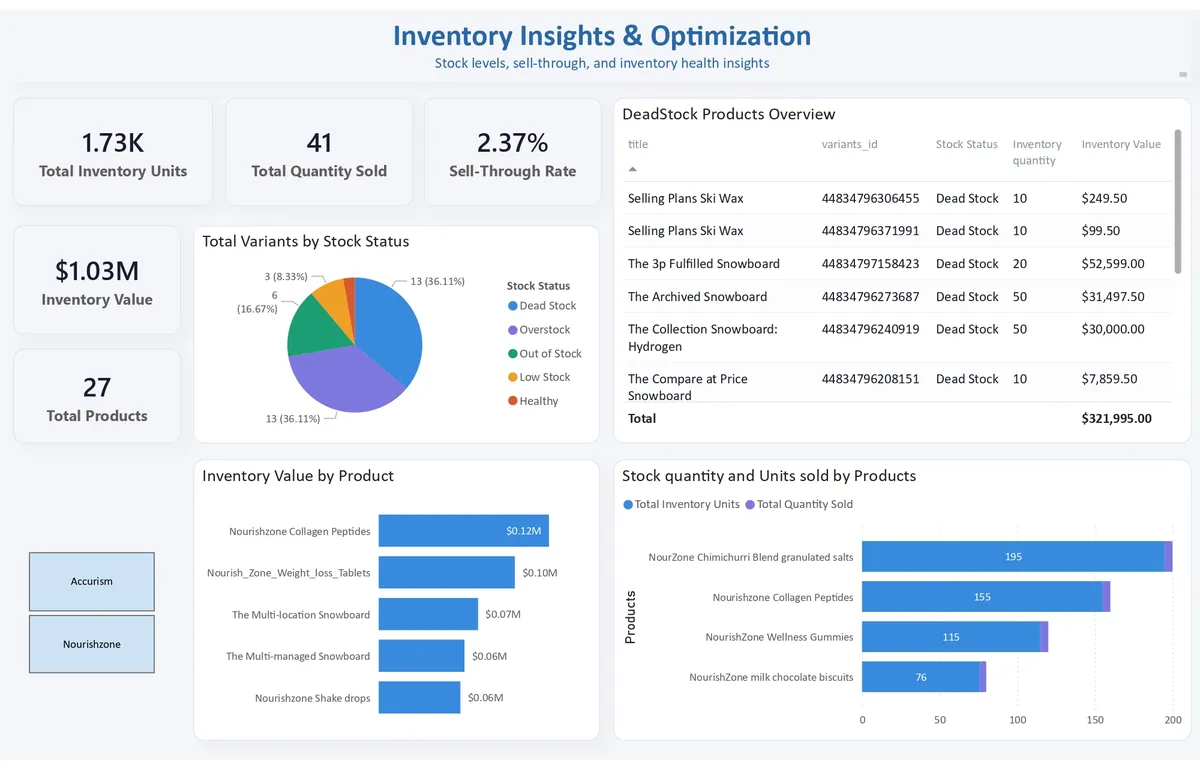The image size is (1200, 769).
Task: Click the Total Quantity Sold card
Action: tap(319, 153)
